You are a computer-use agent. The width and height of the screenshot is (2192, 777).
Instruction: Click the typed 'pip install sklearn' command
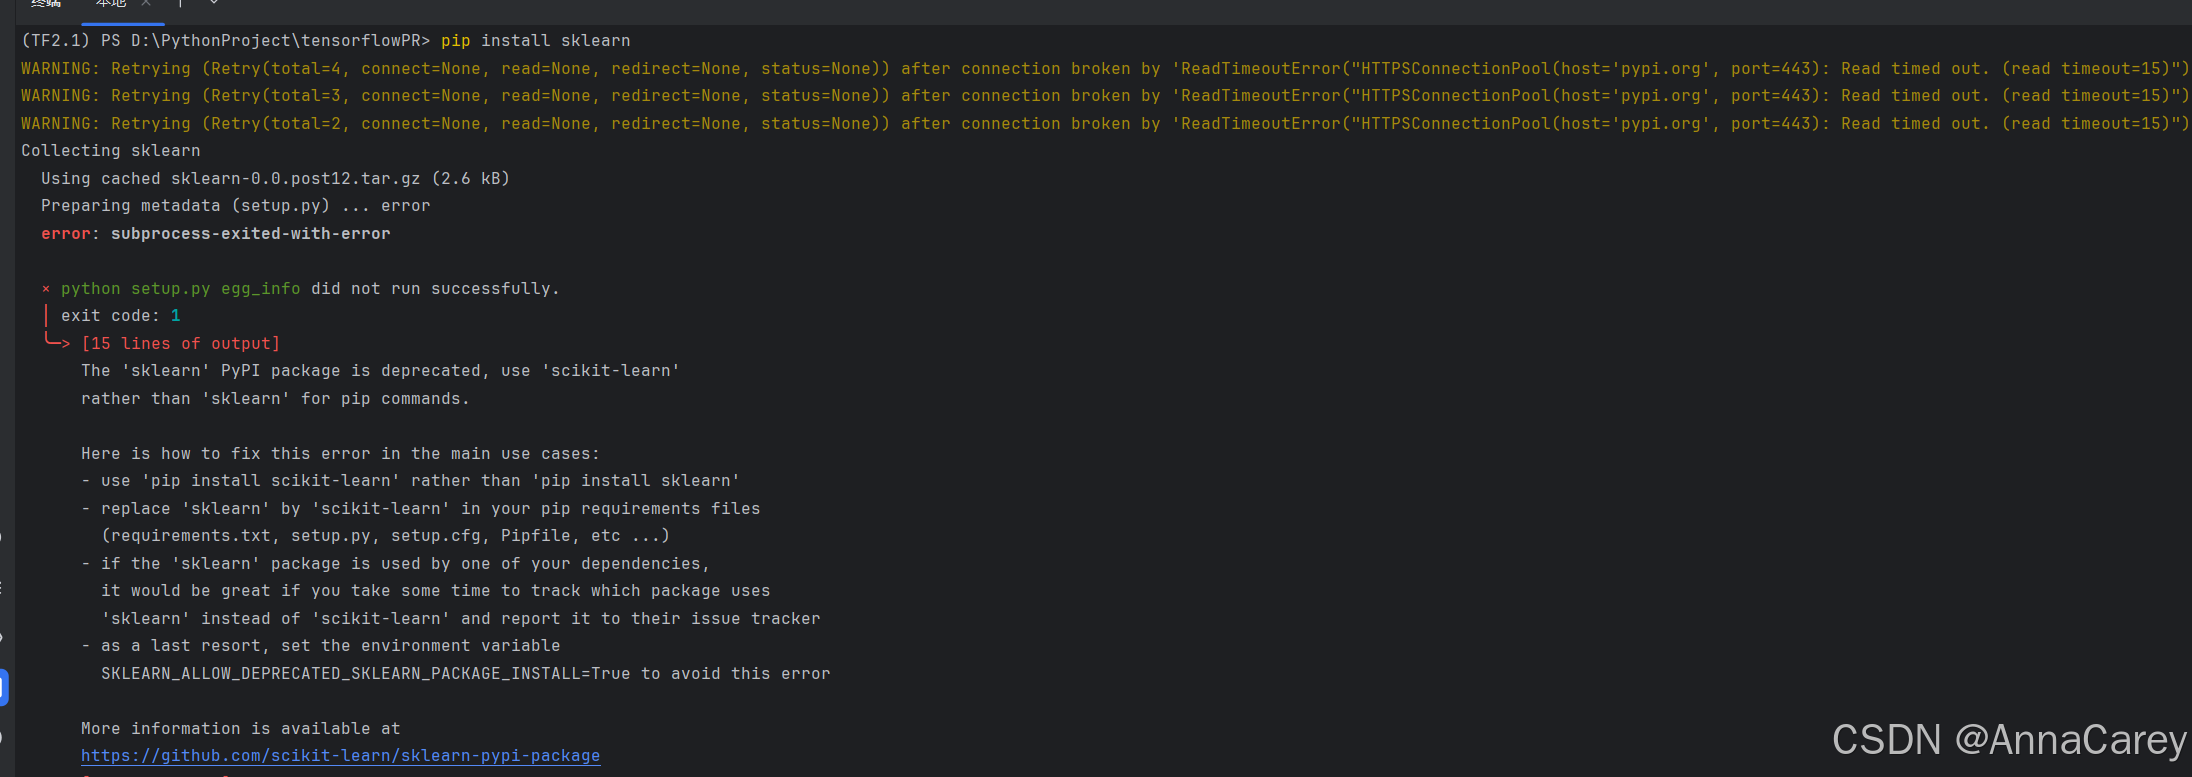tap(535, 41)
